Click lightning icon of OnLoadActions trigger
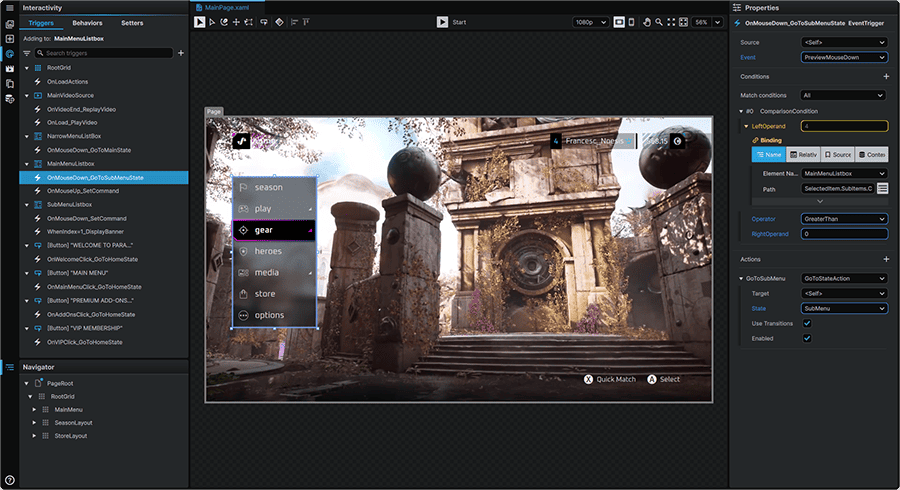The height and width of the screenshot is (490, 900). point(37,81)
